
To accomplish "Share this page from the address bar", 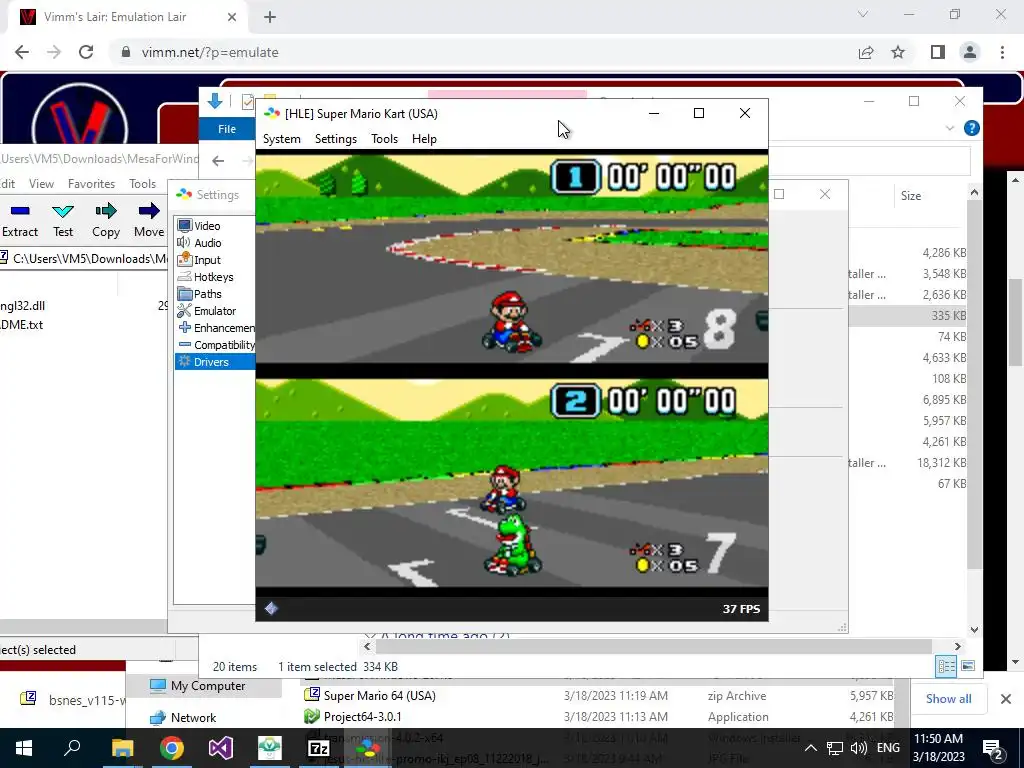I will [x=866, y=52].
